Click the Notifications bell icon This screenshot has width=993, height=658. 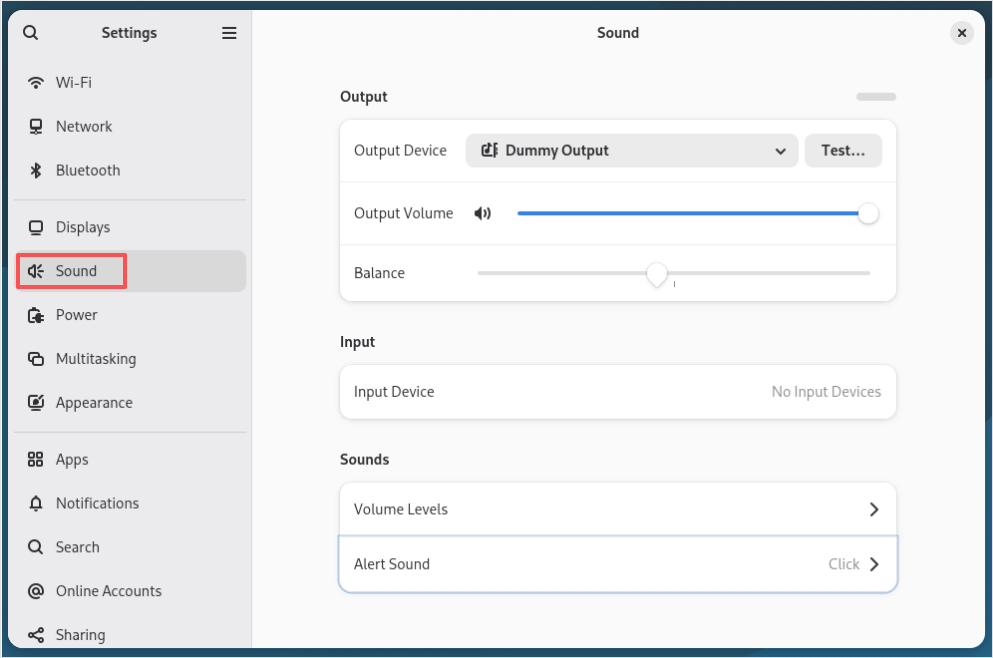(x=36, y=503)
